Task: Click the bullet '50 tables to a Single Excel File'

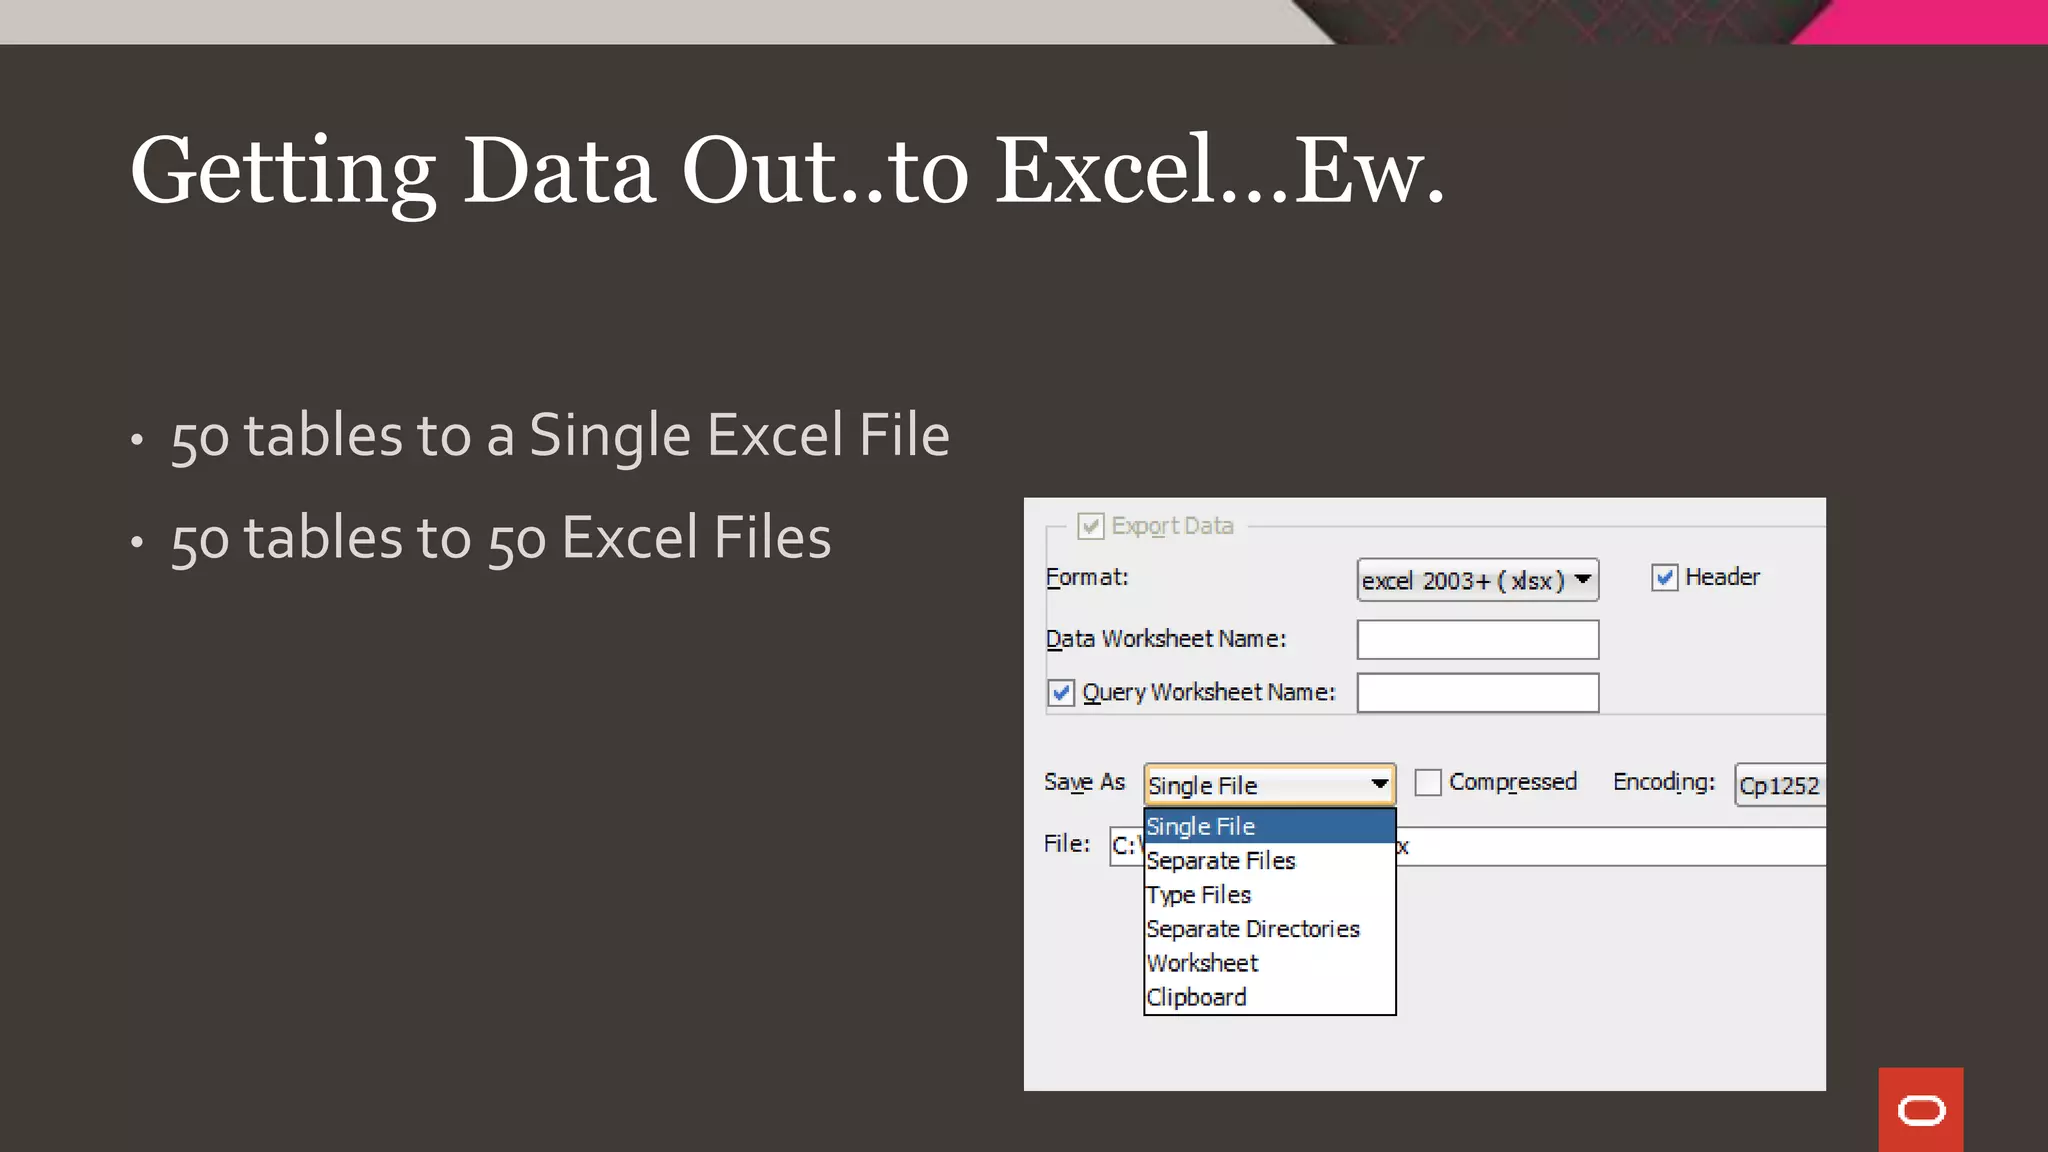Action: point(560,435)
